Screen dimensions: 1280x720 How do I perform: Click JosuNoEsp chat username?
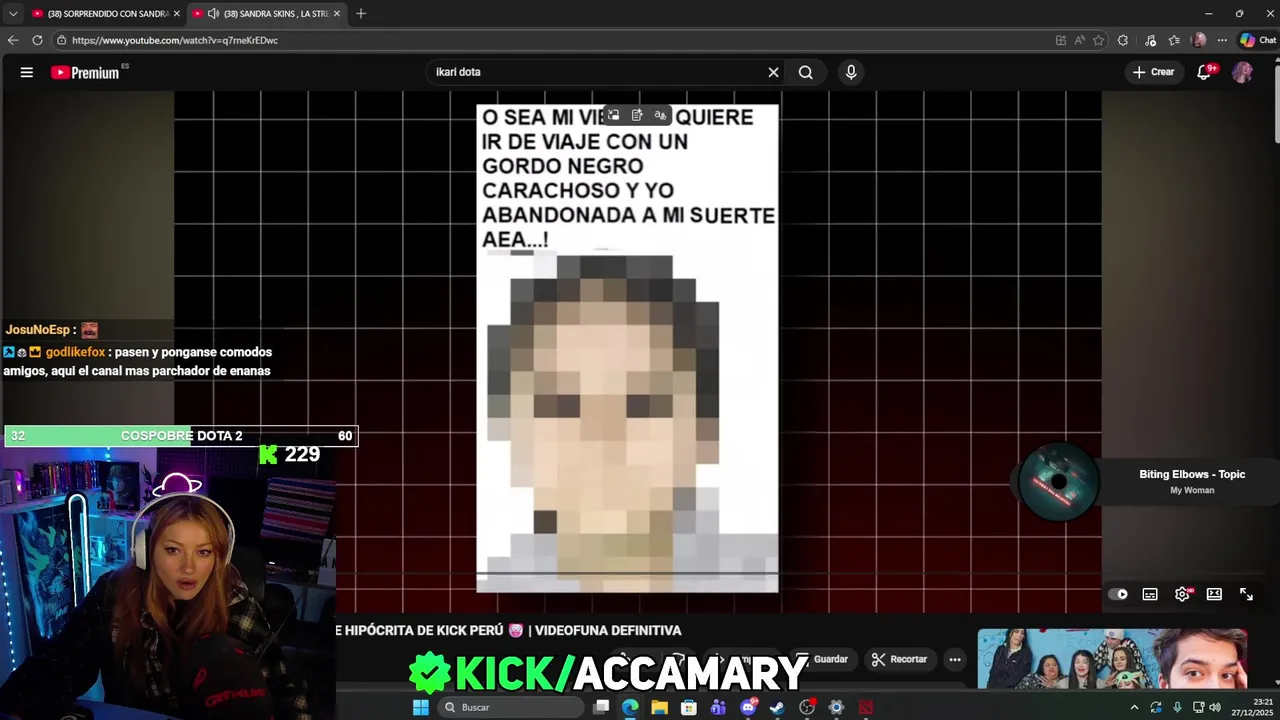point(37,330)
